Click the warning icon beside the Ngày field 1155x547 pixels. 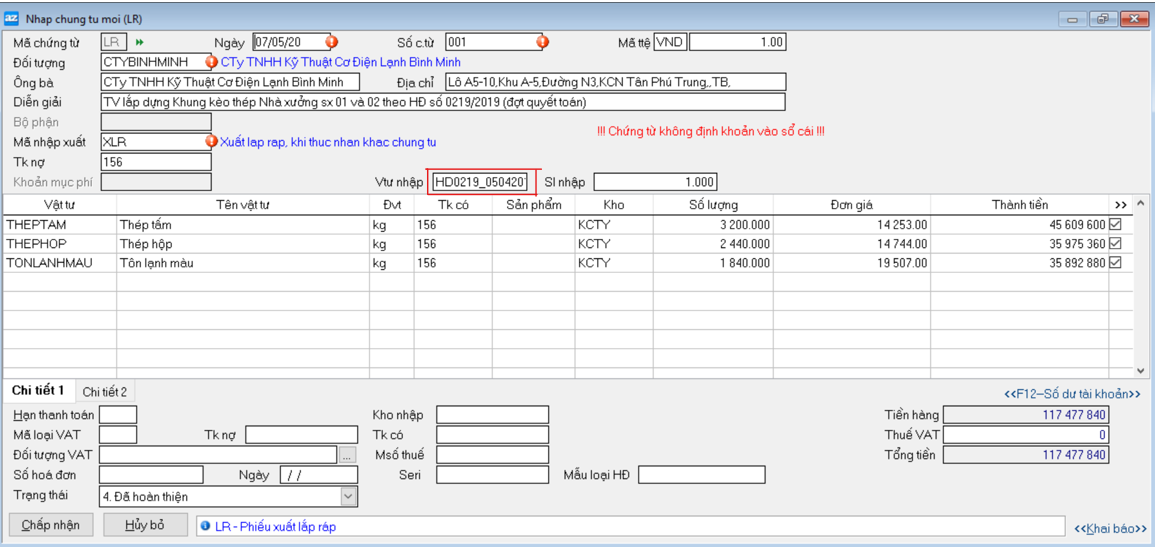pos(332,43)
